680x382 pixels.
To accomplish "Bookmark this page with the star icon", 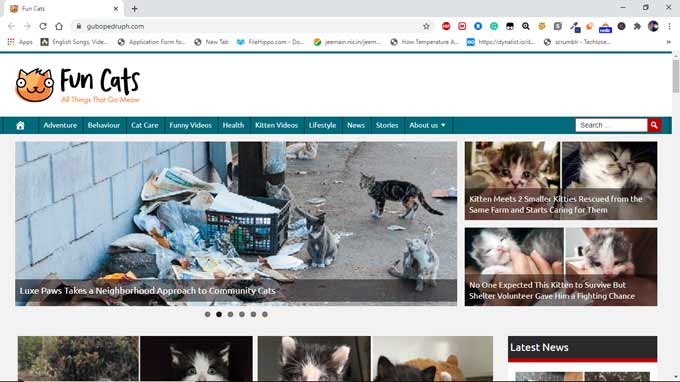I will pos(426,26).
